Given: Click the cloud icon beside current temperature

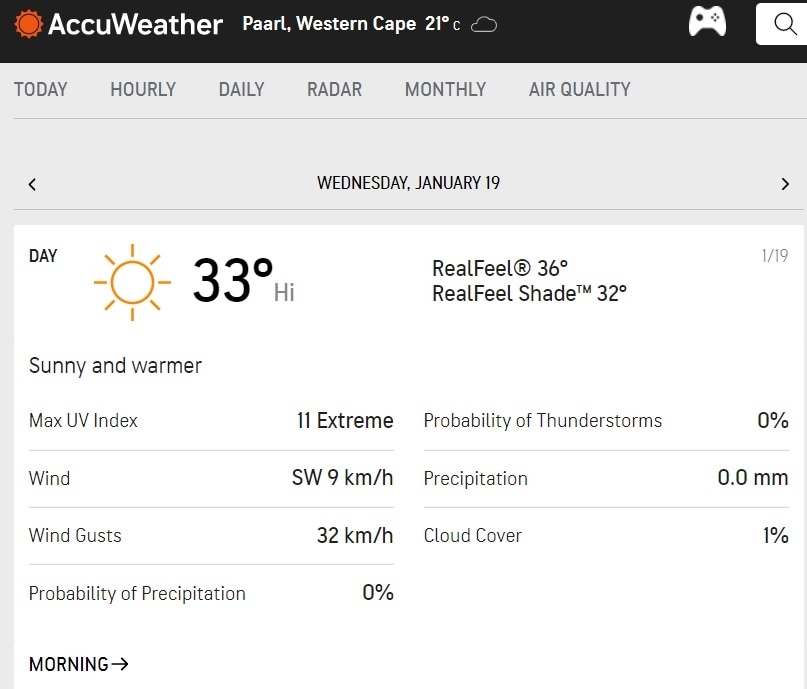Looking at the screenshot, I should 484,24.
